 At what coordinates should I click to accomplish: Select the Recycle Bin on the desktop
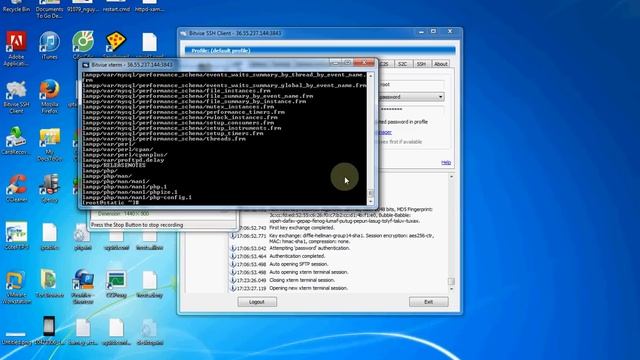16,6
